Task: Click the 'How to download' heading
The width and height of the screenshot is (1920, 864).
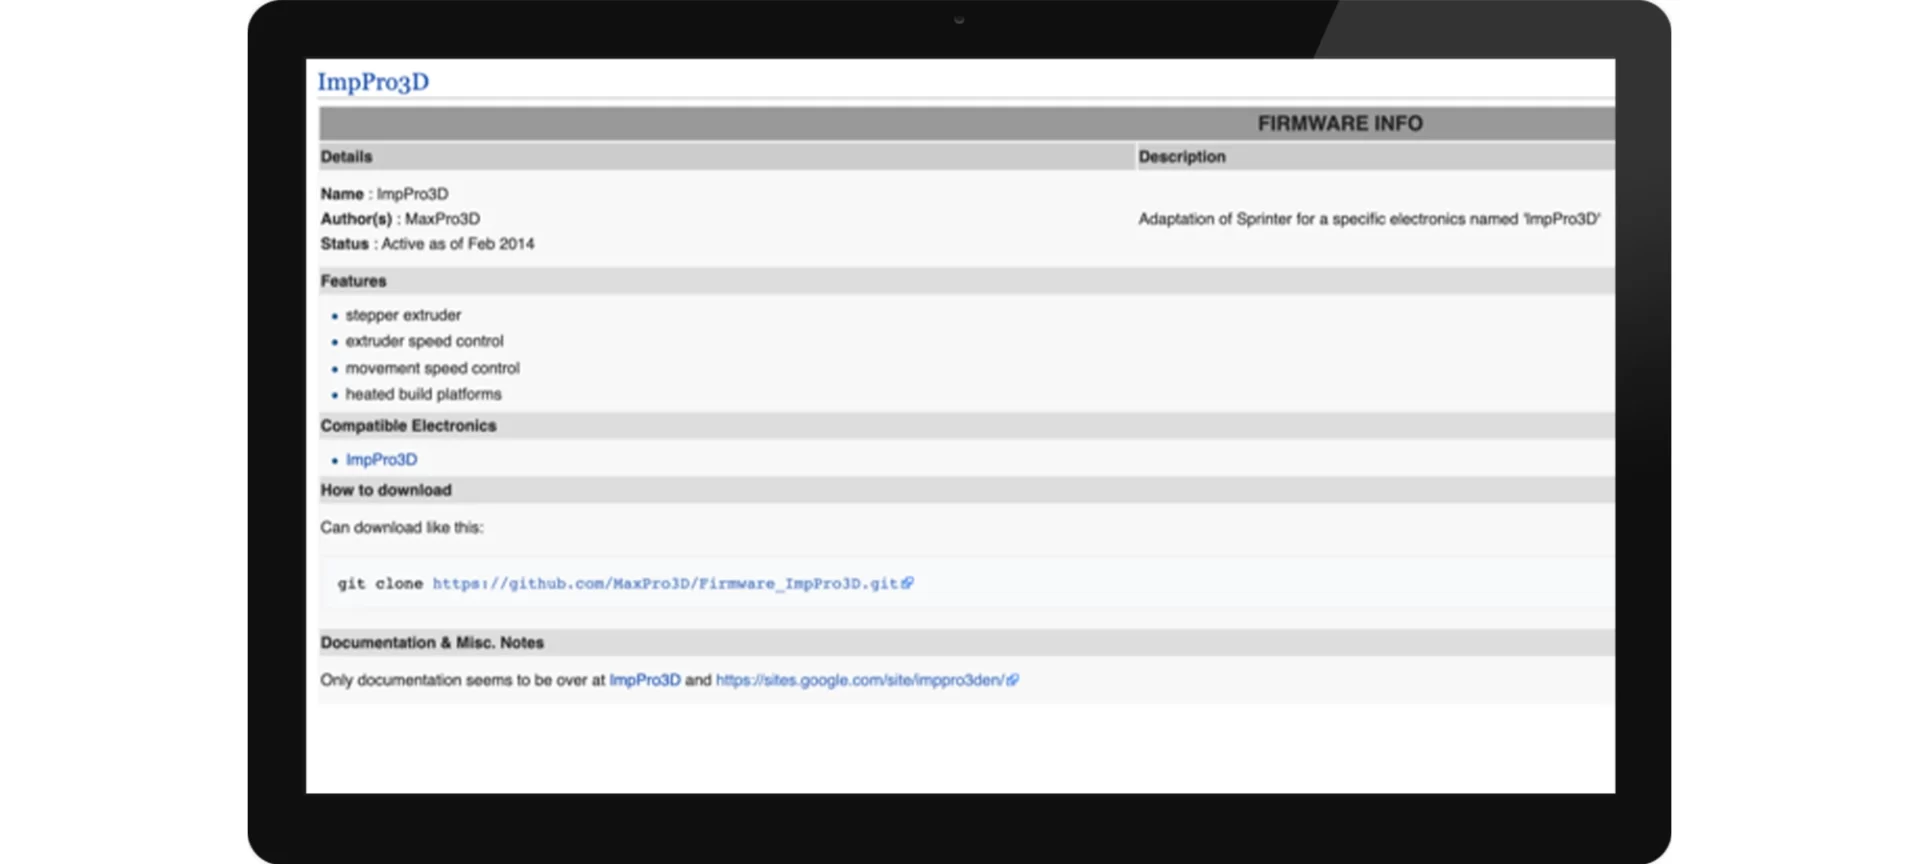Action: click(x=386, y=490)
